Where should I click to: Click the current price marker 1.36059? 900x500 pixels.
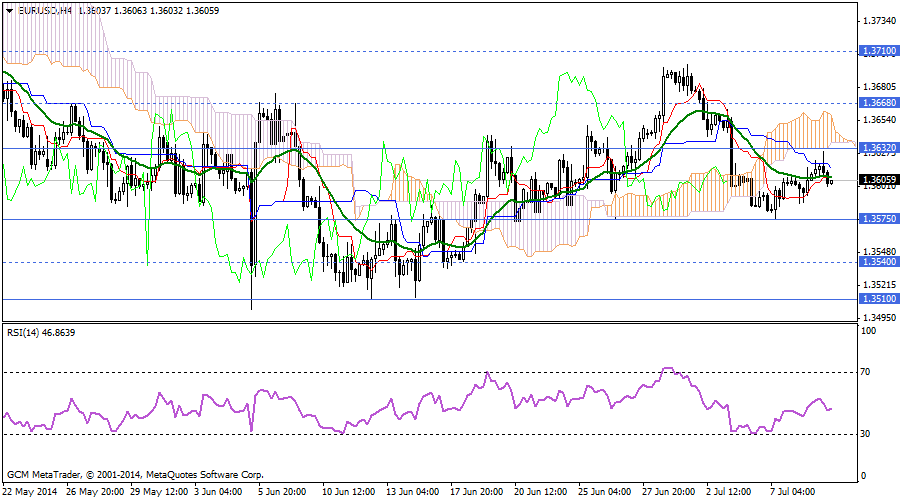tap(879, 180)
